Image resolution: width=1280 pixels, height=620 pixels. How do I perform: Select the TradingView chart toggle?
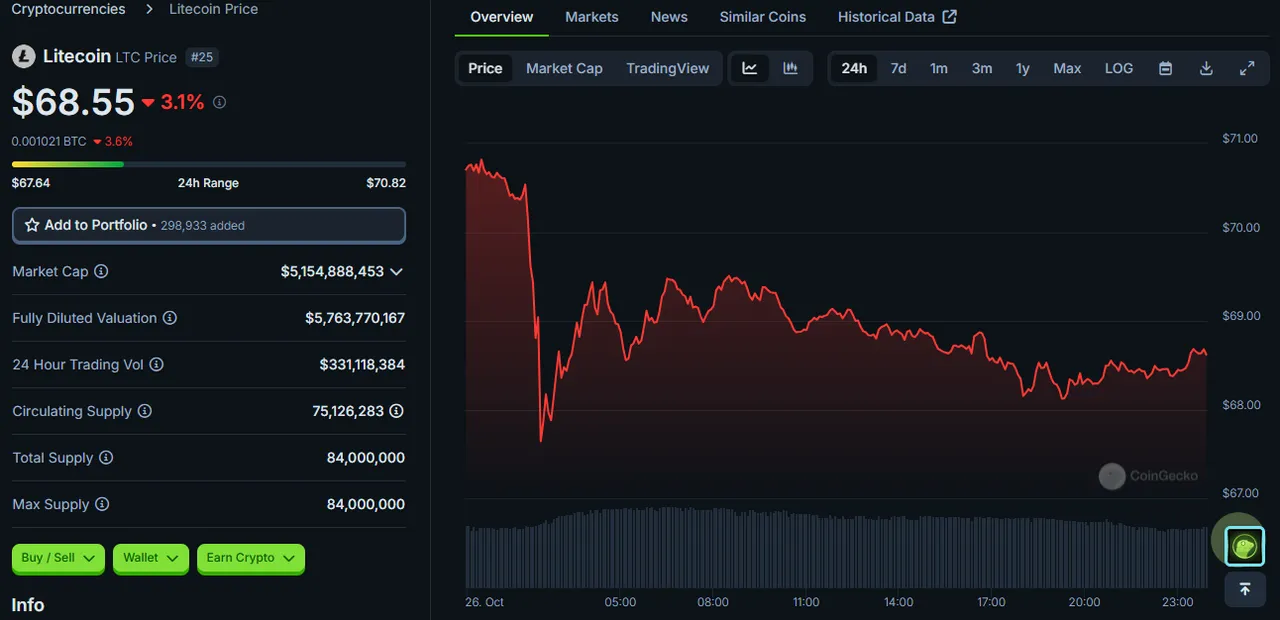coord(668,68)
